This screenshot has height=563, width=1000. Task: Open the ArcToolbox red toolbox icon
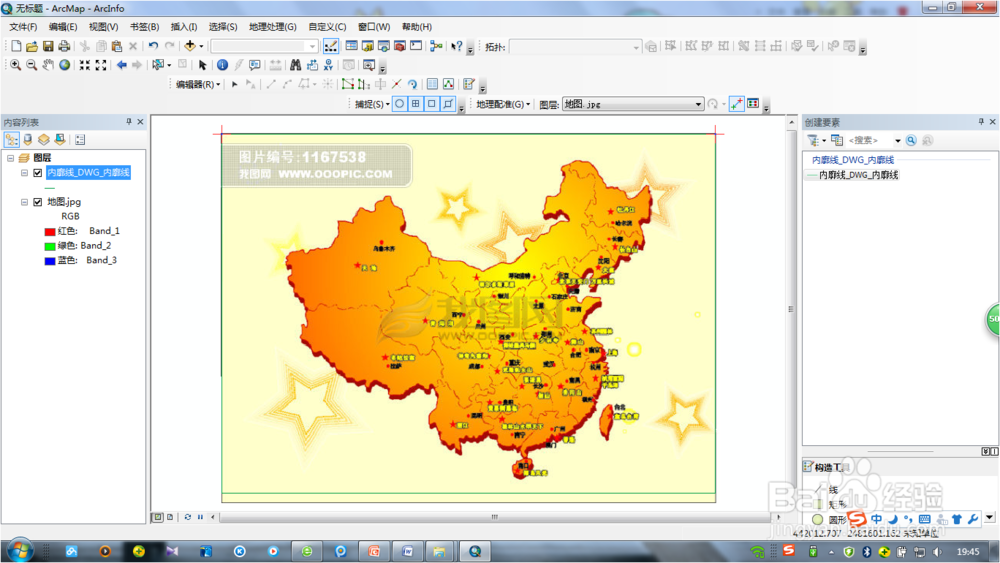400,46
